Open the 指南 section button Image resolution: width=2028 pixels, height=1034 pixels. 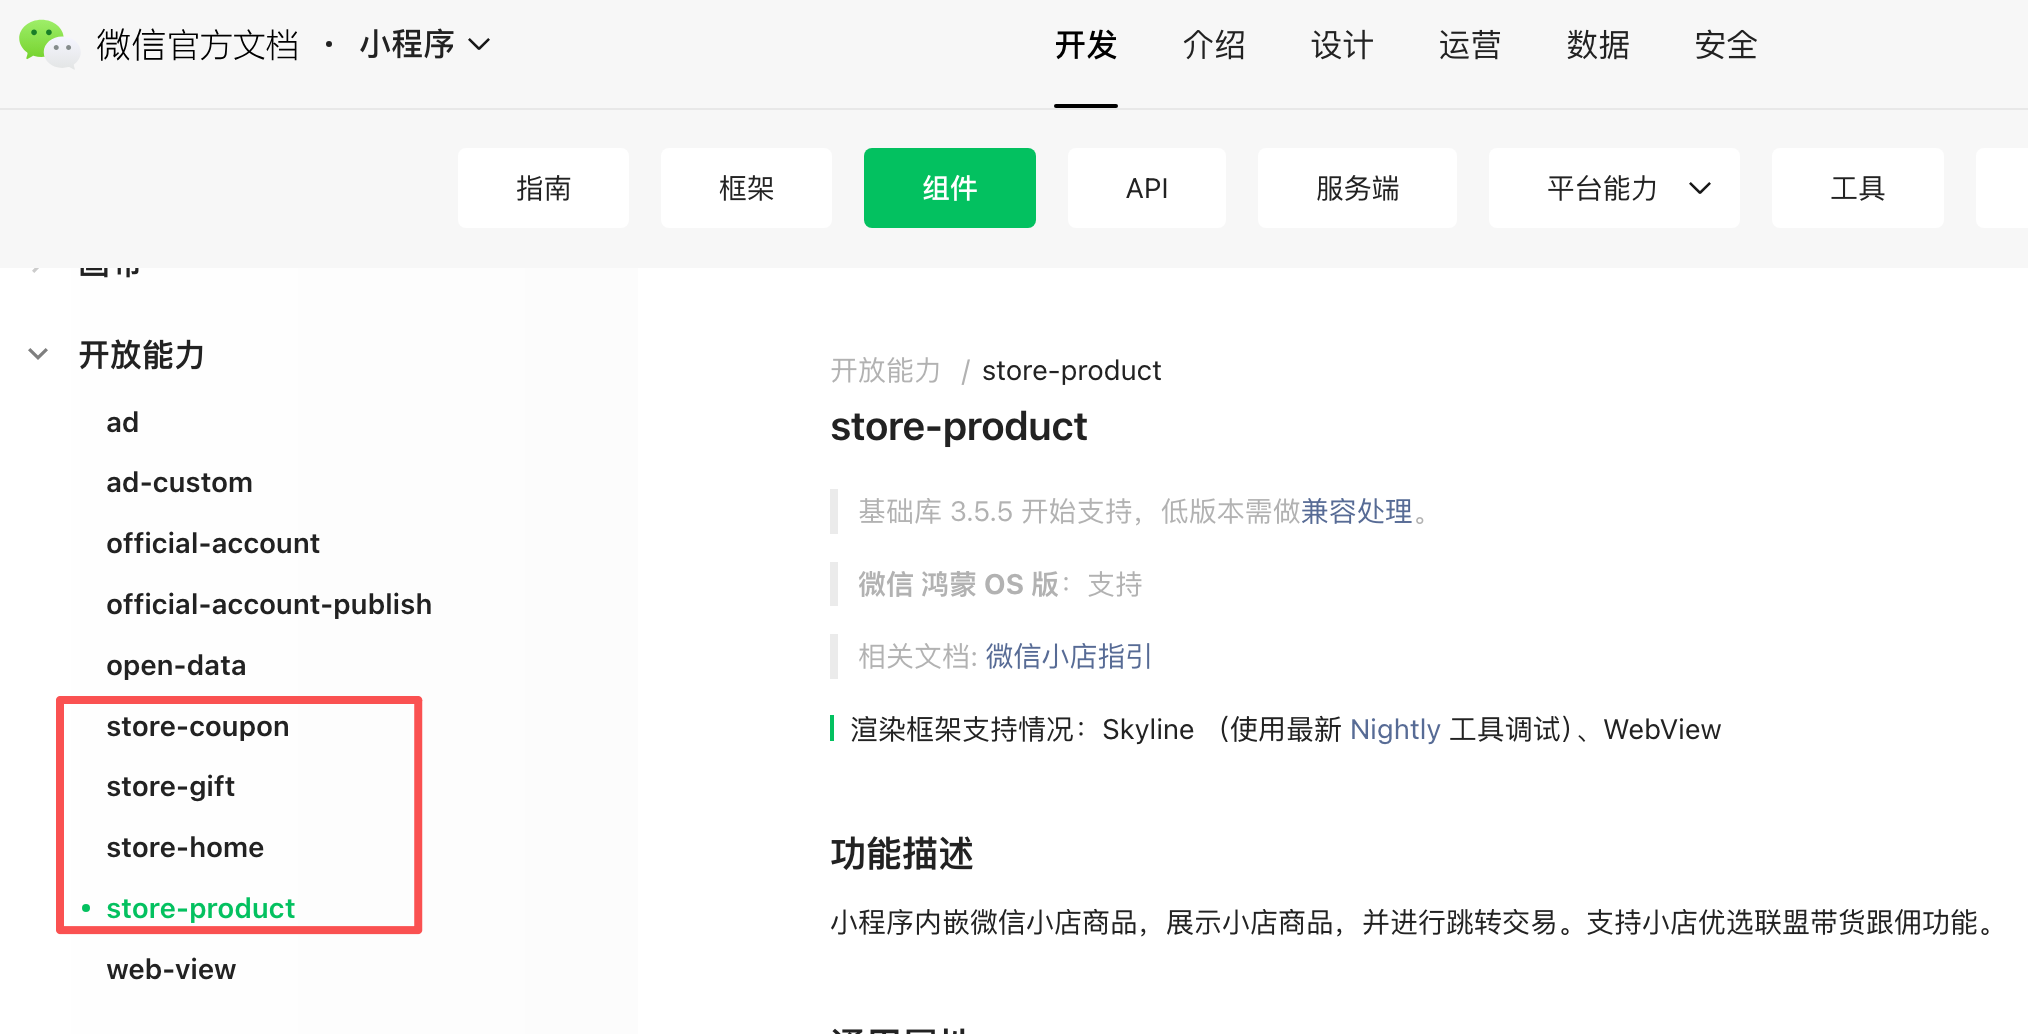click(x=543, y=188)
